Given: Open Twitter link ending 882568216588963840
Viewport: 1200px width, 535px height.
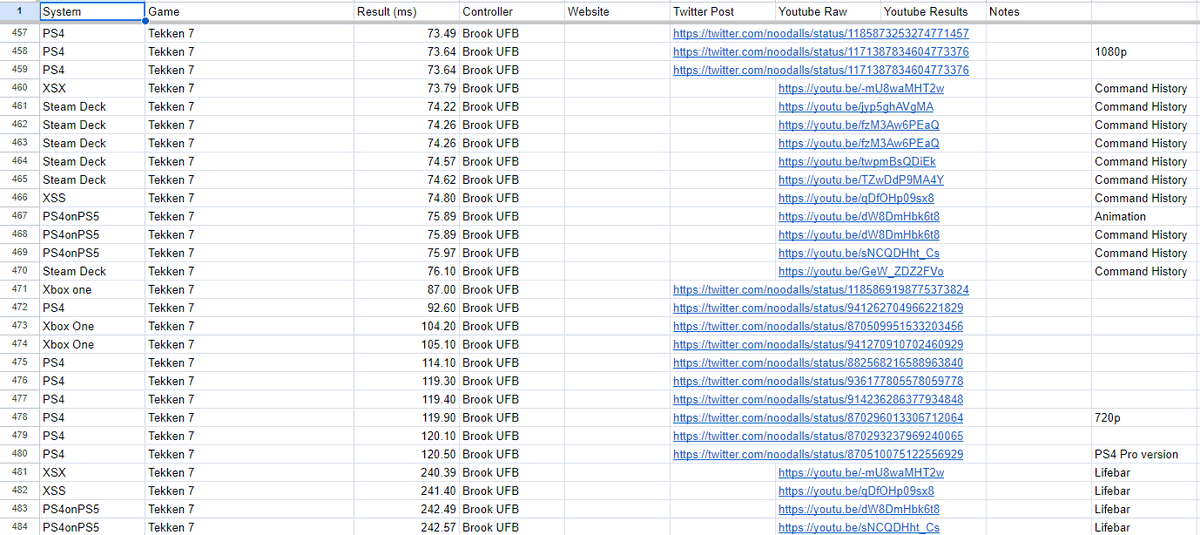Looking at the screenshot, I should [818, 363].
